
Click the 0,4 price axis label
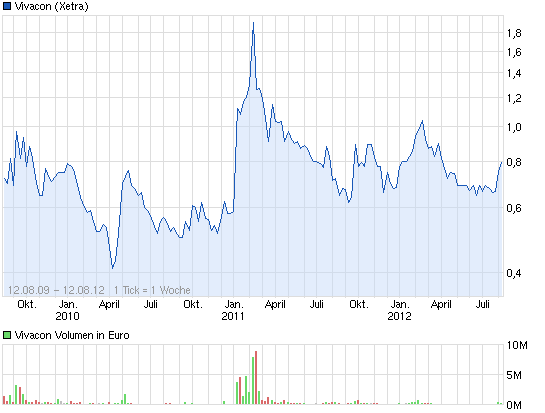[x=514, y=273]
